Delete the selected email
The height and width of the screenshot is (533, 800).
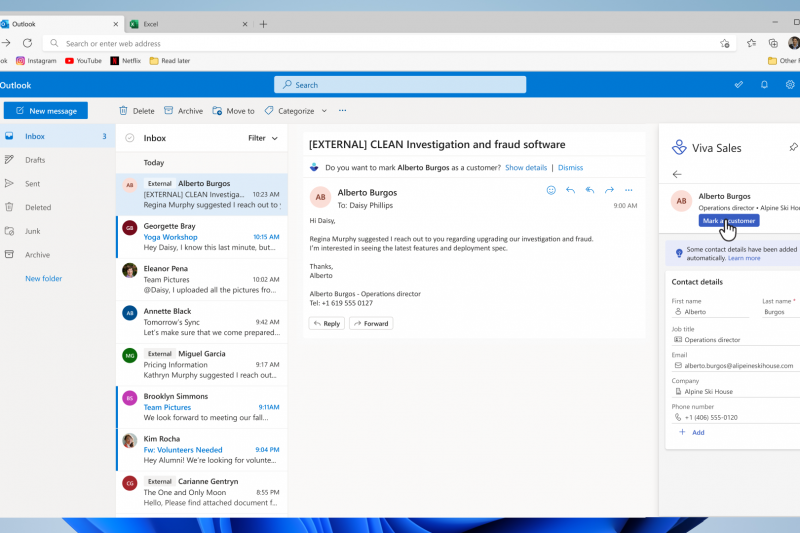coord(136,111)
